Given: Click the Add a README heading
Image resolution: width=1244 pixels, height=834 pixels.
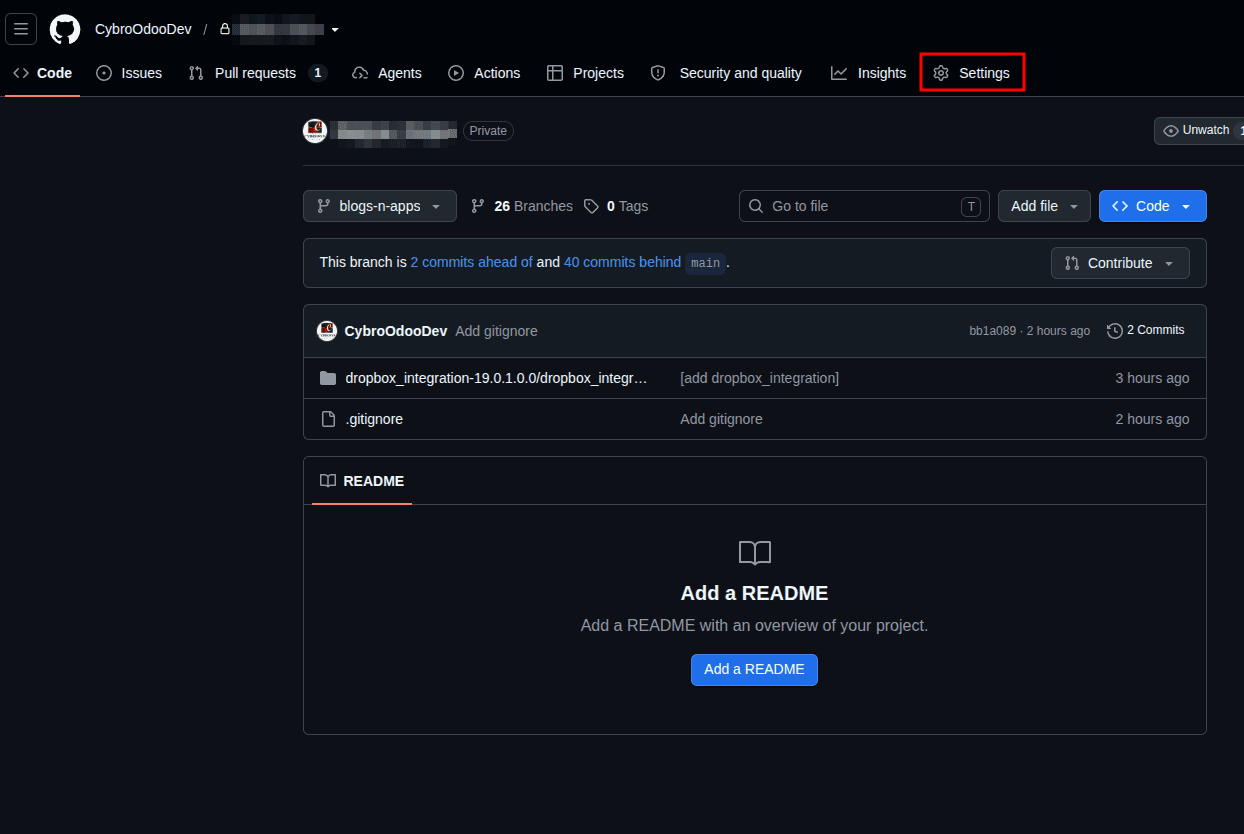Looking at the screenshot, I should point(755,593).
